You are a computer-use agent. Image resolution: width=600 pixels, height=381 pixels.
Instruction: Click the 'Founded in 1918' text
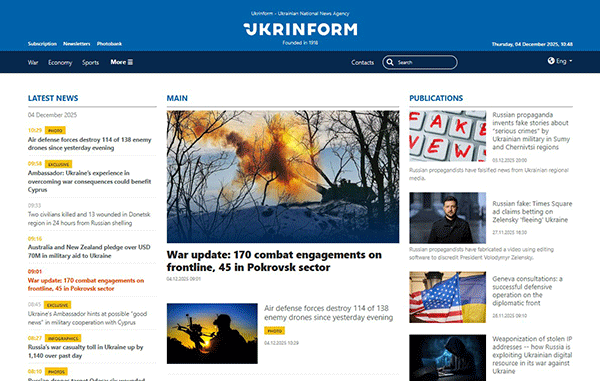point(300,43)
